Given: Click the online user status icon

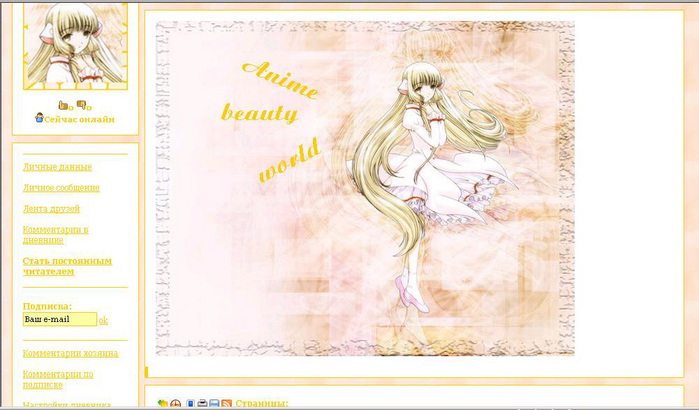Looking at the screenshot, I should 39,118.
